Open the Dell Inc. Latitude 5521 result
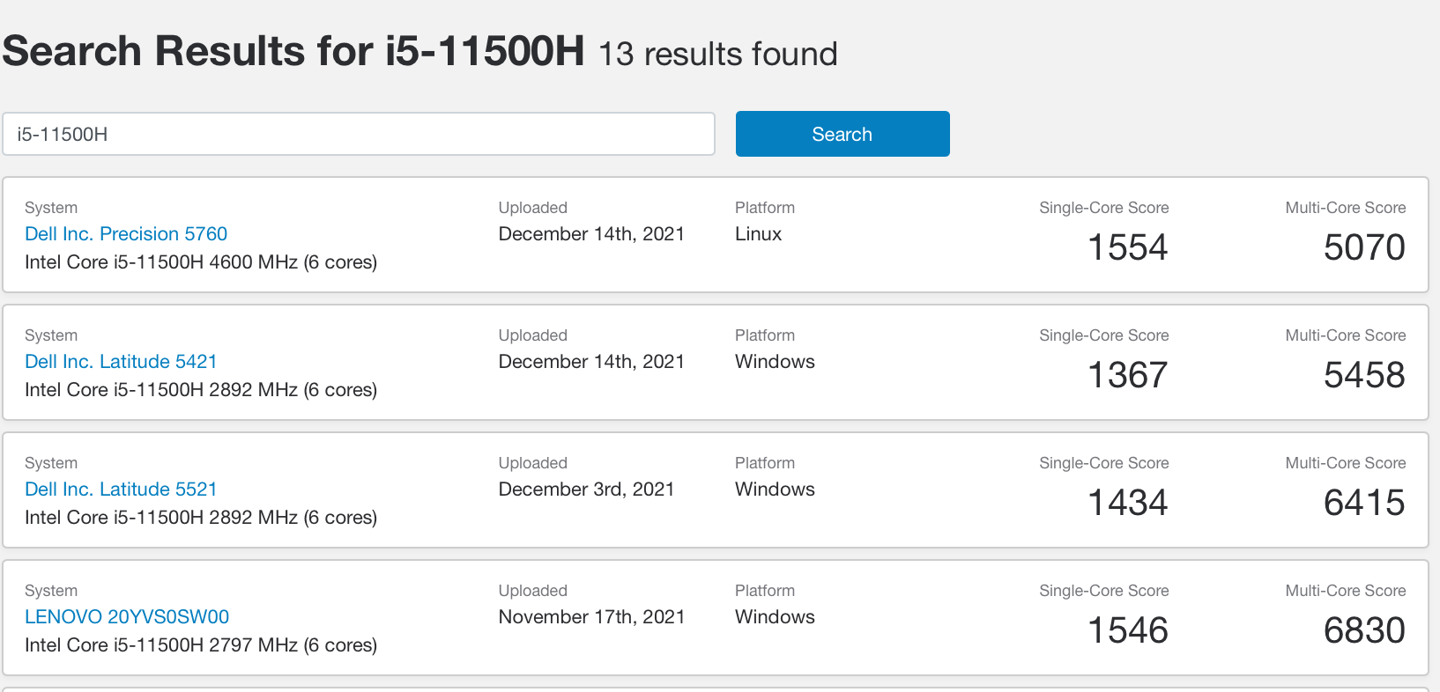Viewport: 1440px width, 692px height. (121, 490)
